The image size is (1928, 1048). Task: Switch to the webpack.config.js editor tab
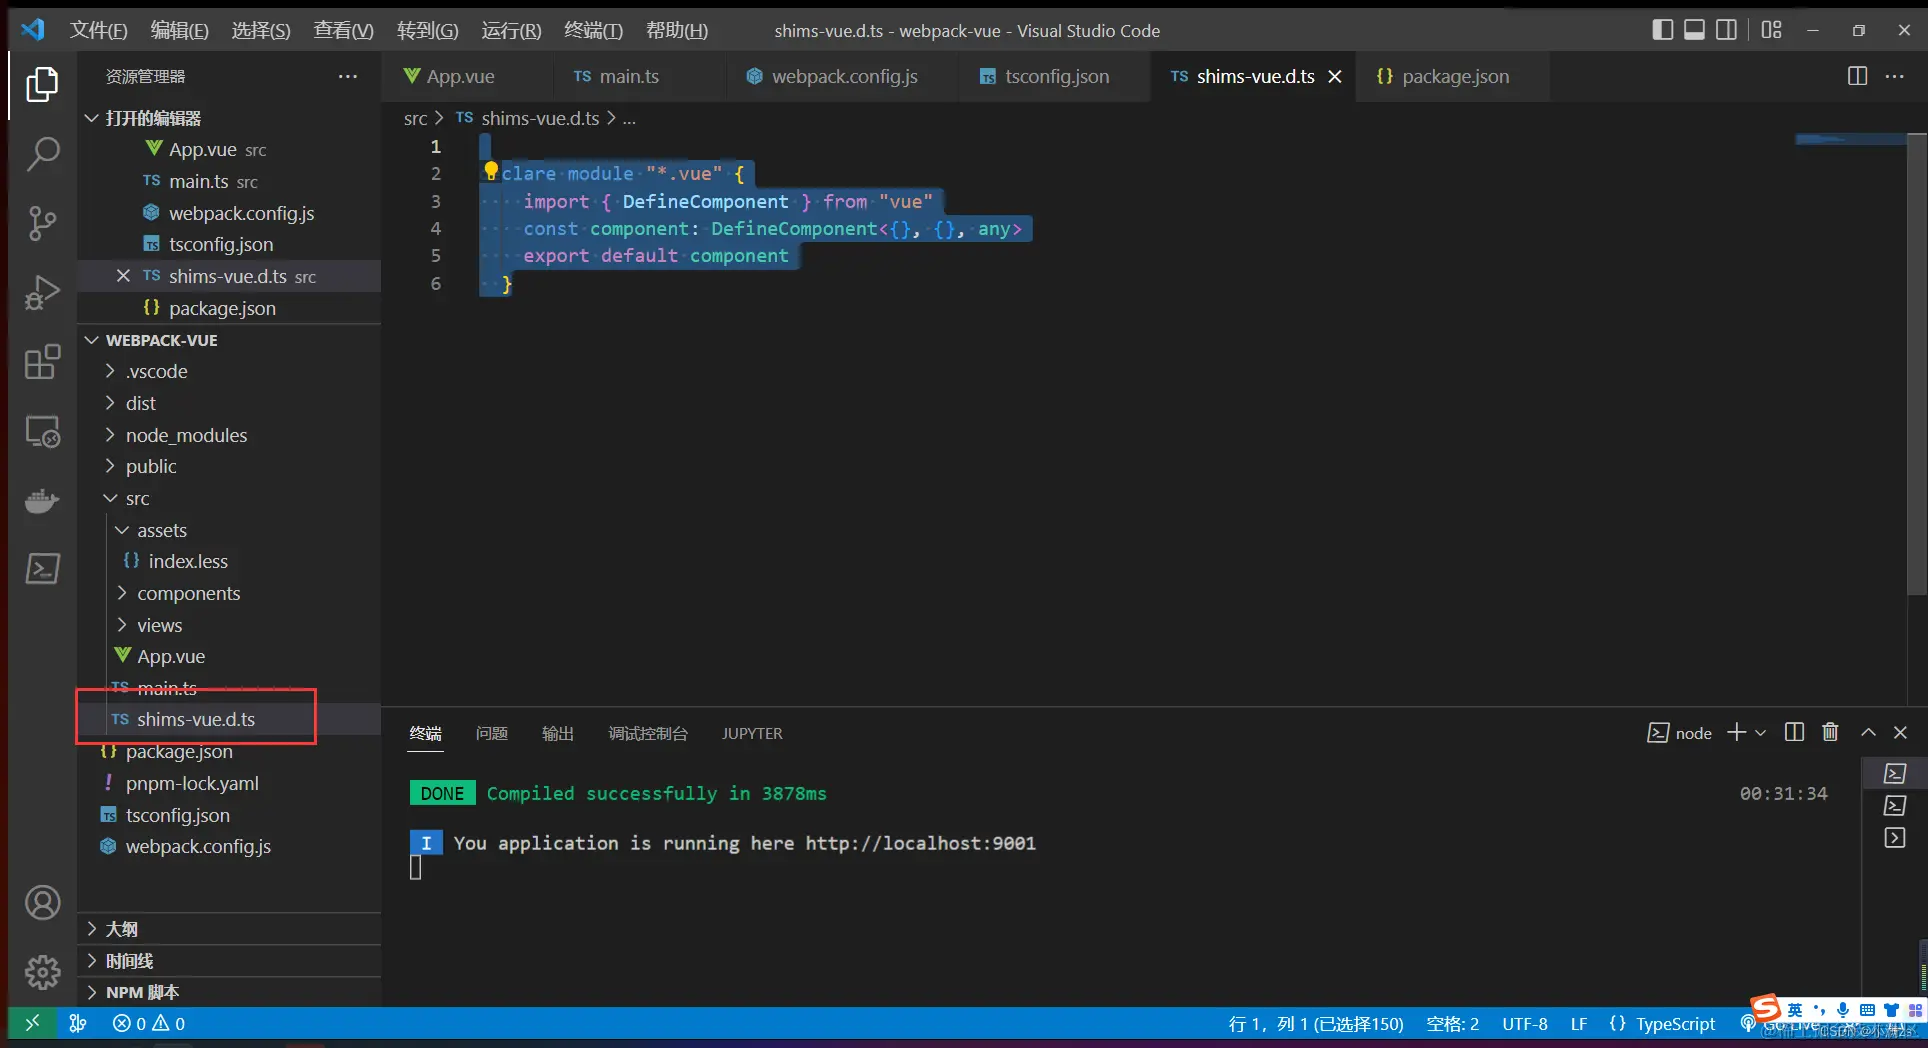[844, 76]
